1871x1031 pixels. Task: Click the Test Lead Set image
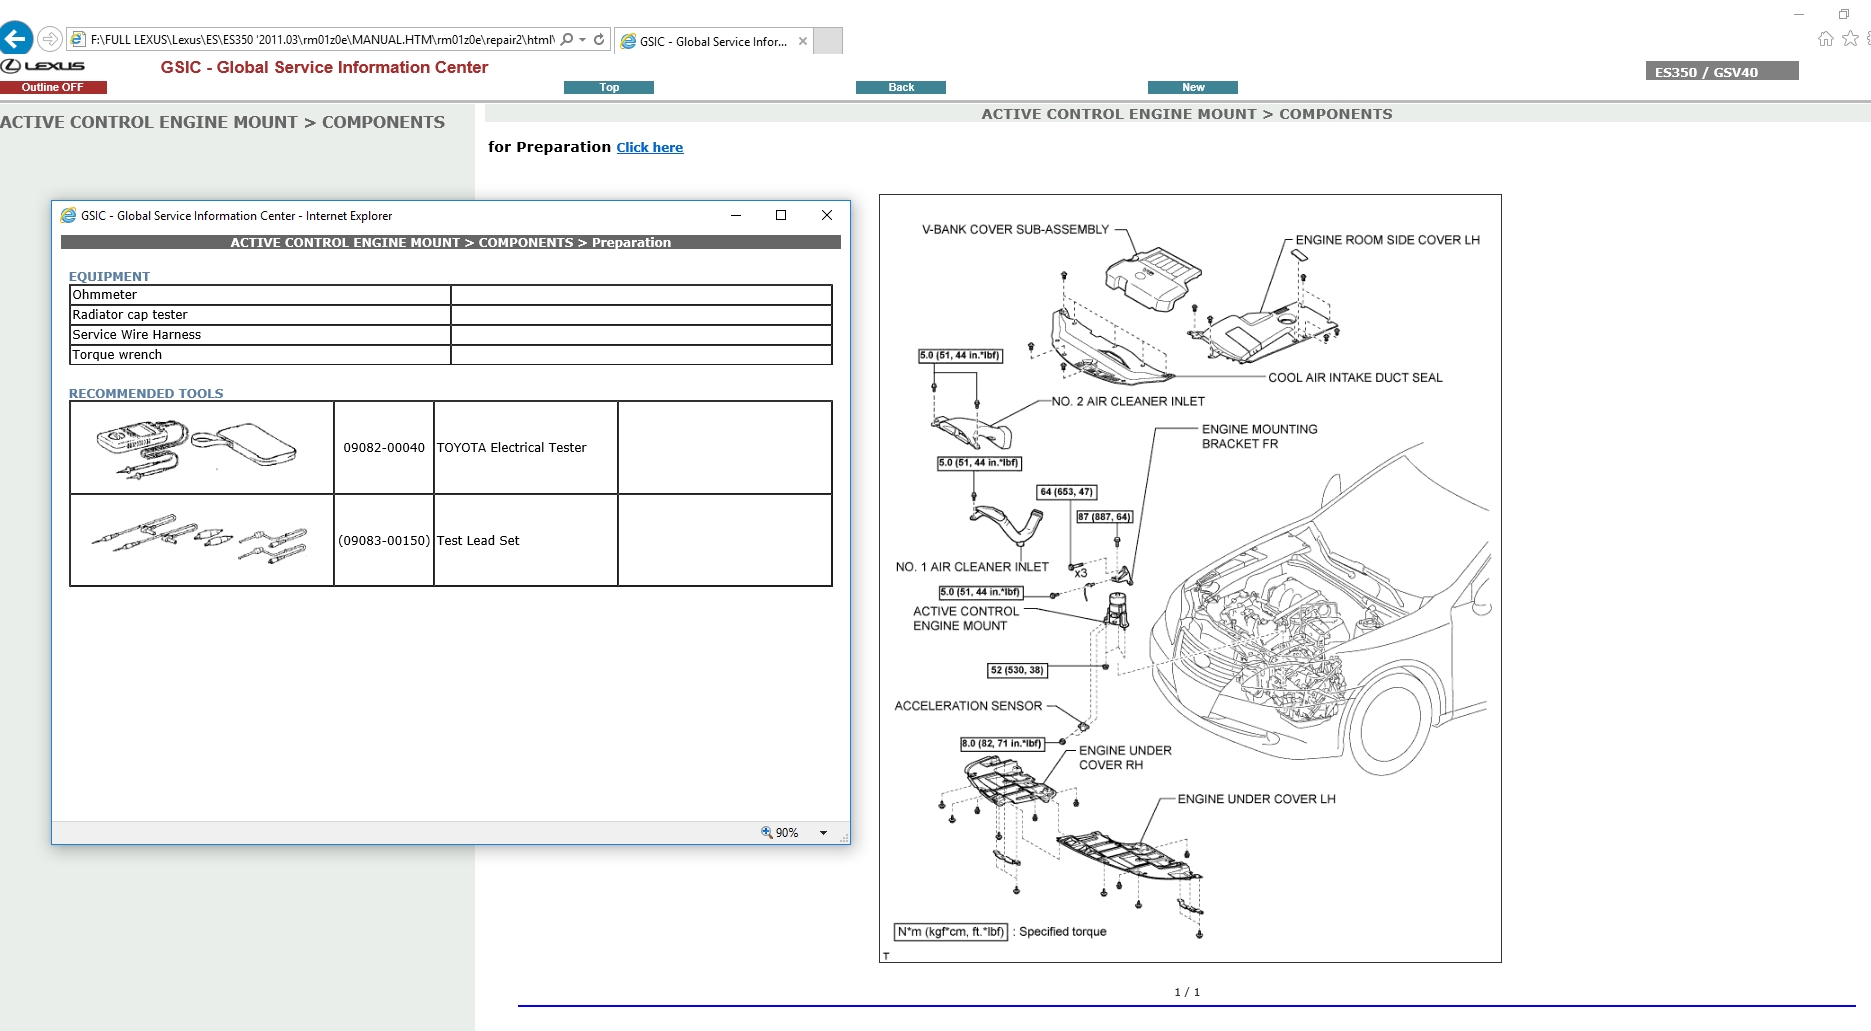pyautogui.click(x=200, y=540)
